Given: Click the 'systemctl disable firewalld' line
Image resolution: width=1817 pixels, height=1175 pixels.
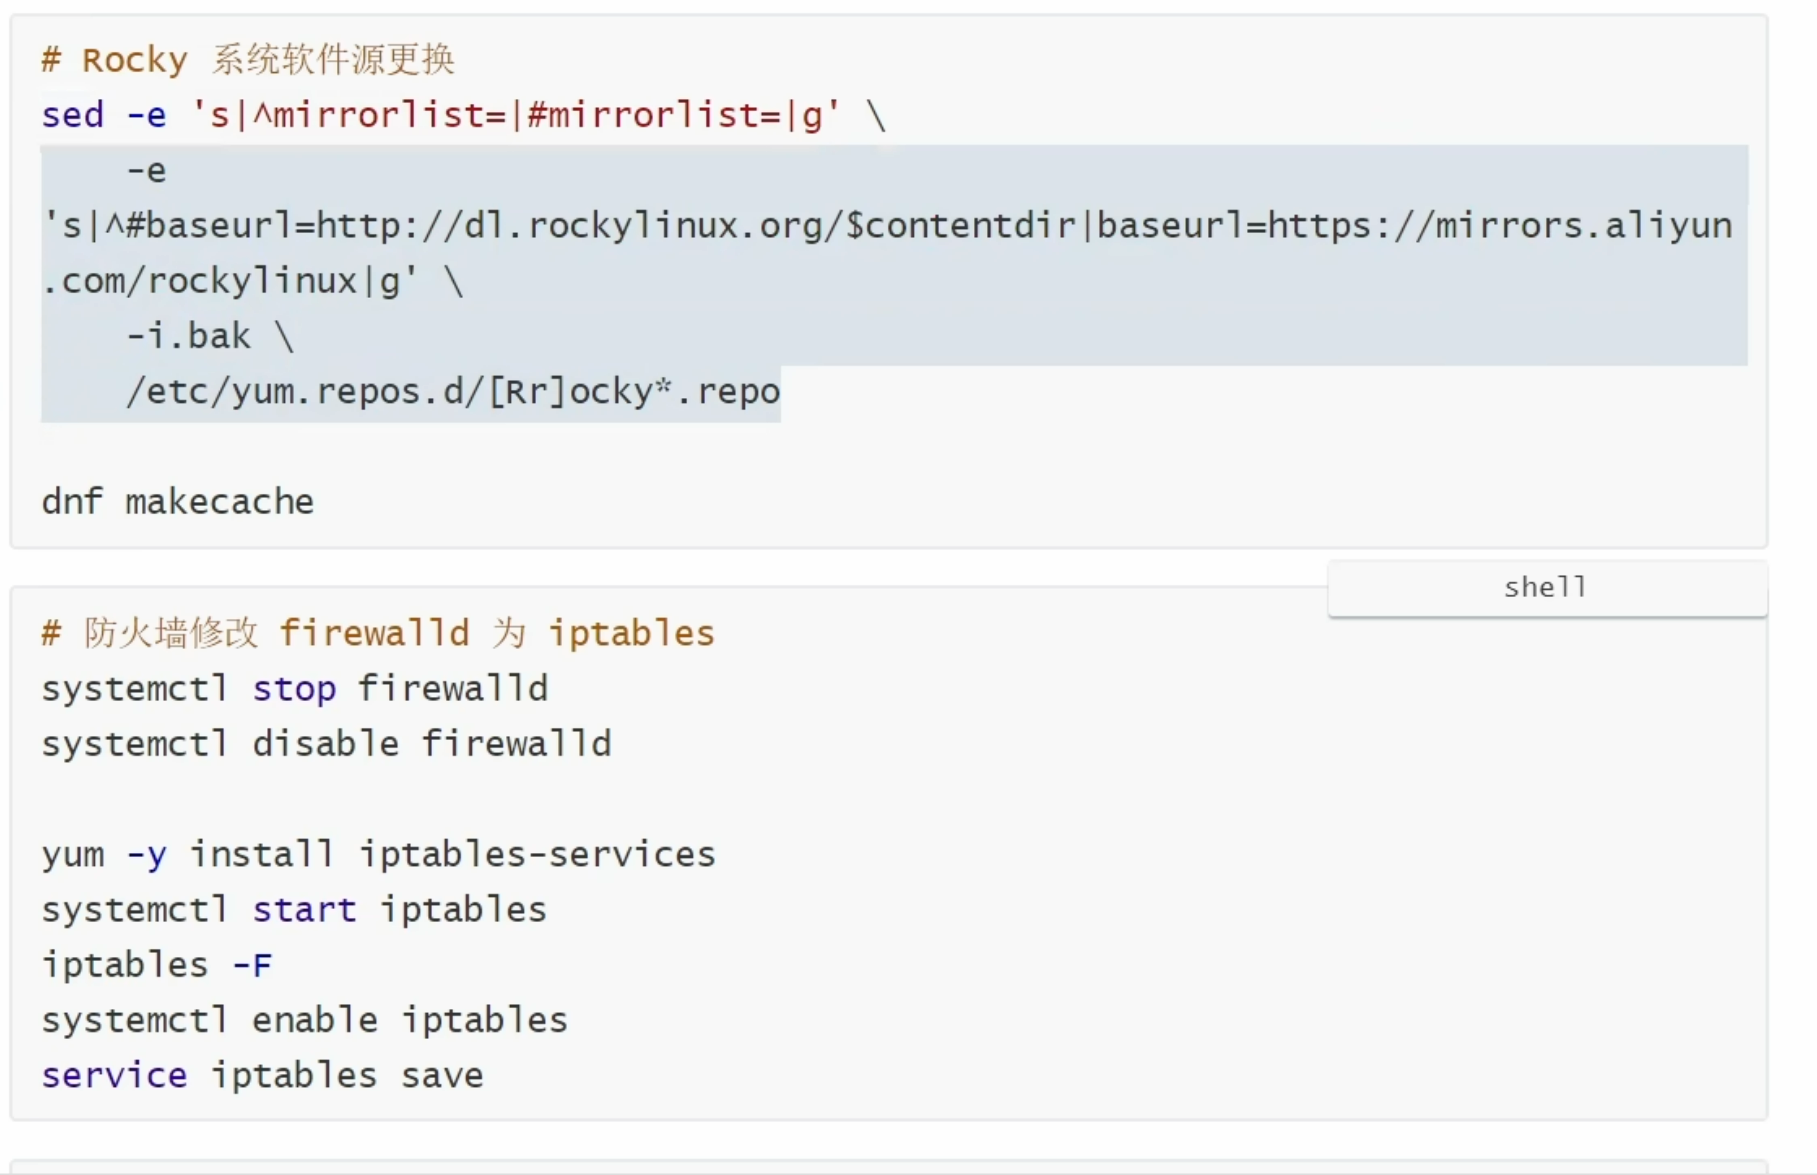Looking at the screenshot, I should click(x=326, y=743).
